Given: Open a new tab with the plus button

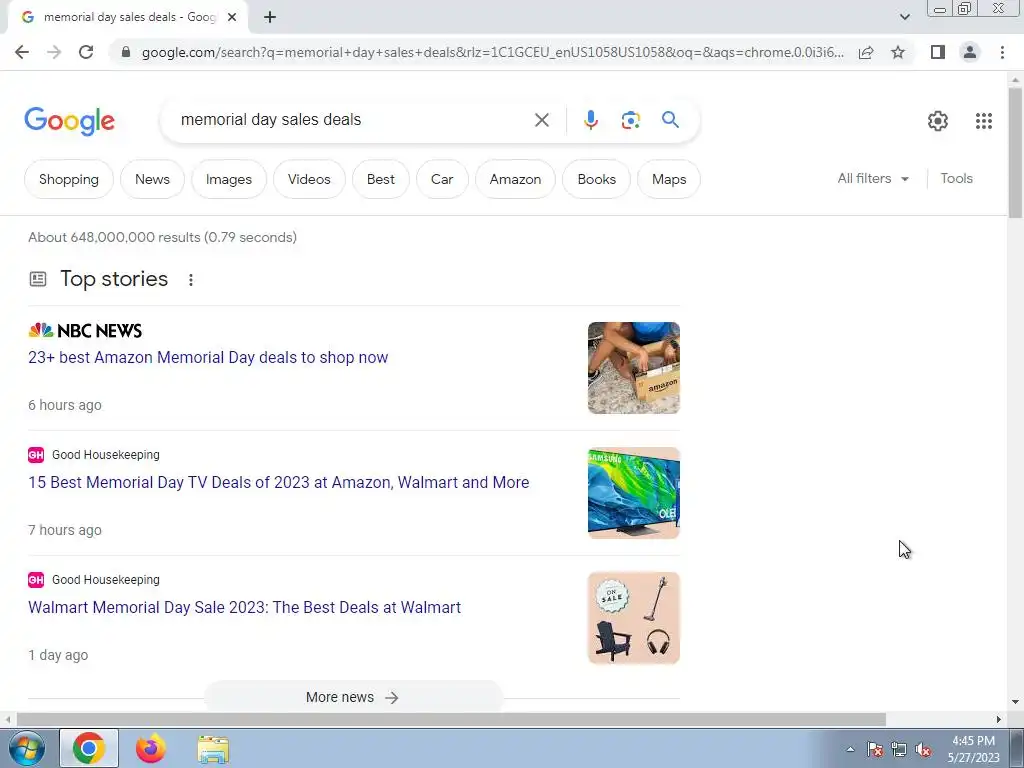Looking at the screenshot, I should 270,18.
